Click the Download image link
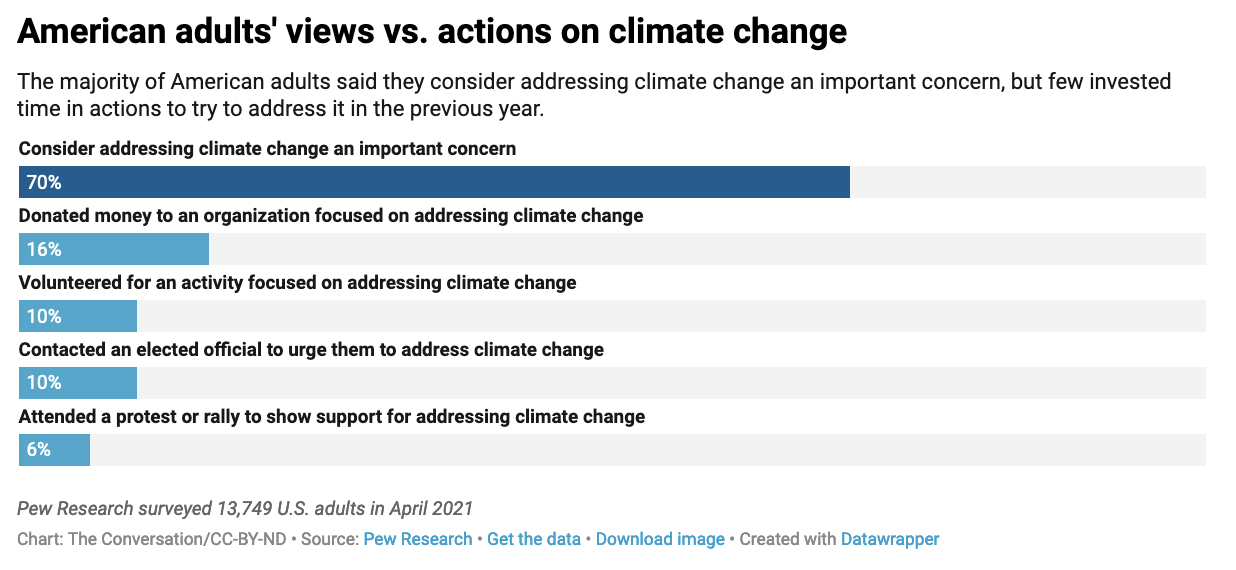This screenshot has width=1236, height=570. tap(660, 539)
